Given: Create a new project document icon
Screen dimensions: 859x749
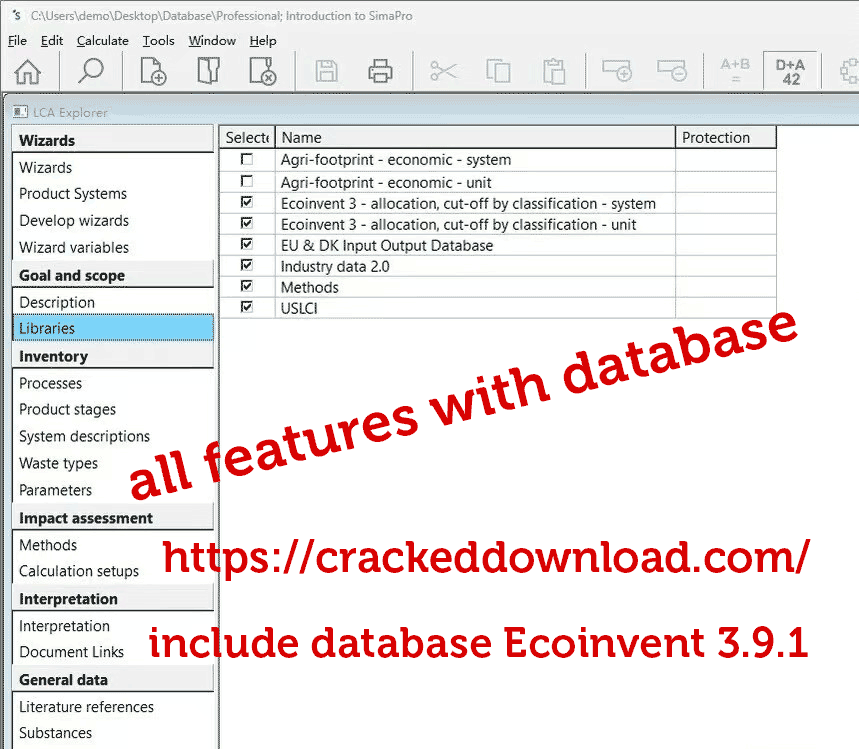Looking at the screenshot, I should tap(153, 71).
